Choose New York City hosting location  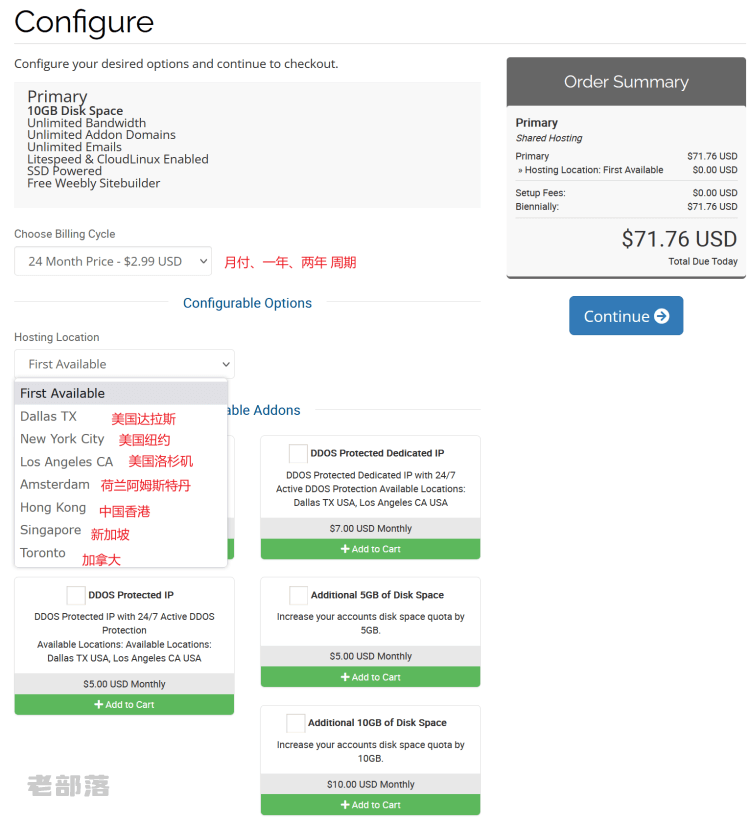point(62,439)
